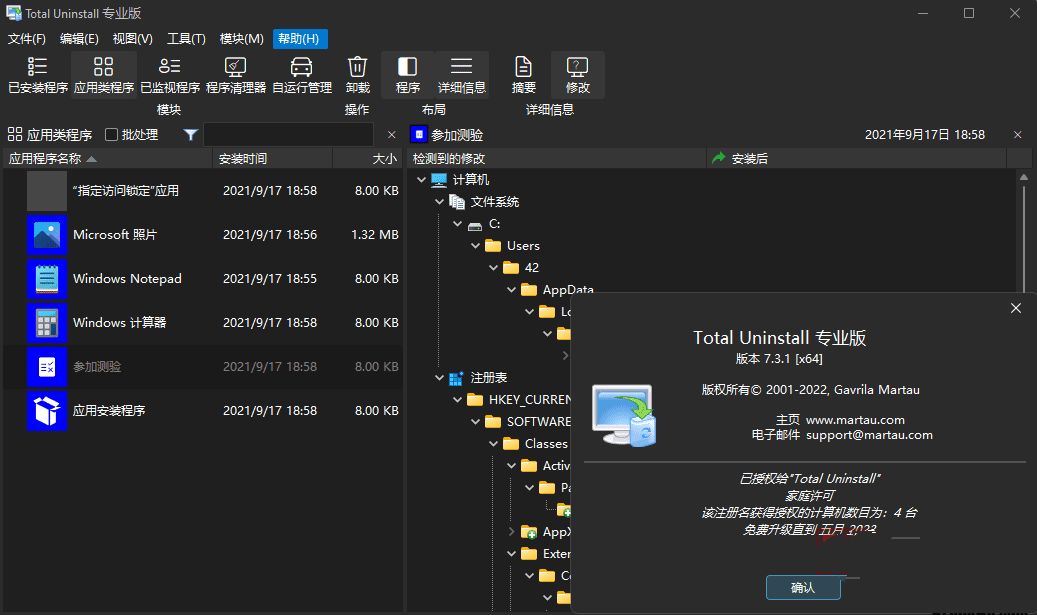Select the 已监视程序 toolbar icon
This screenshot has height=615, width=1037.
click(170, 75)
